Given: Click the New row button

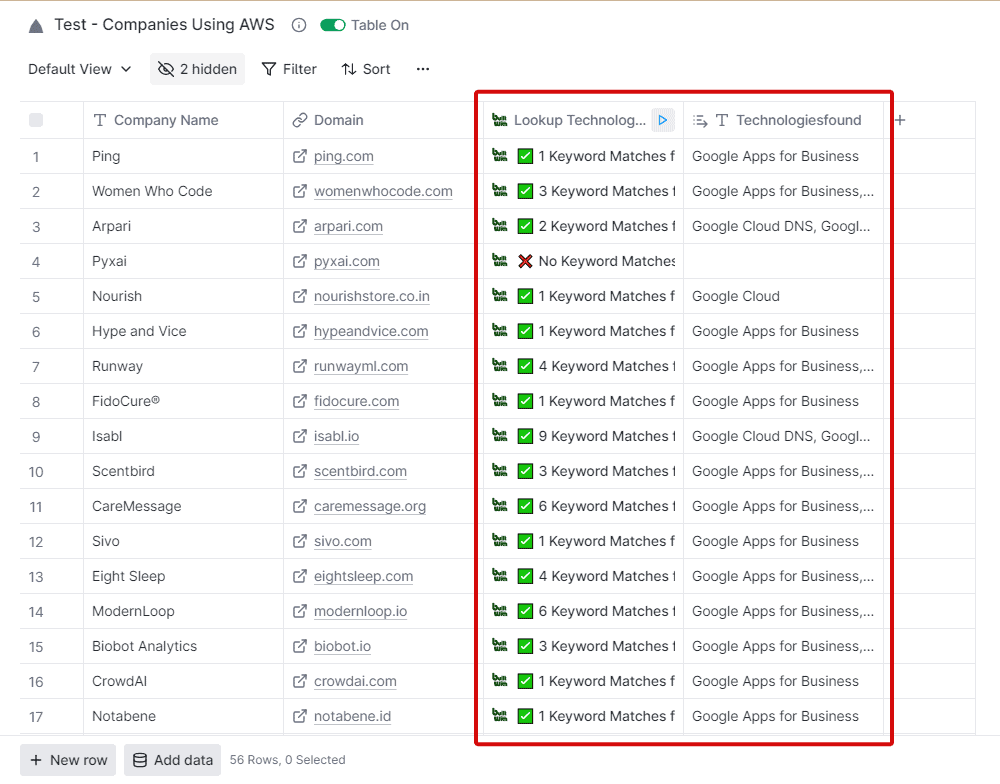Looking at the screenshot, I should pos(68,760).
